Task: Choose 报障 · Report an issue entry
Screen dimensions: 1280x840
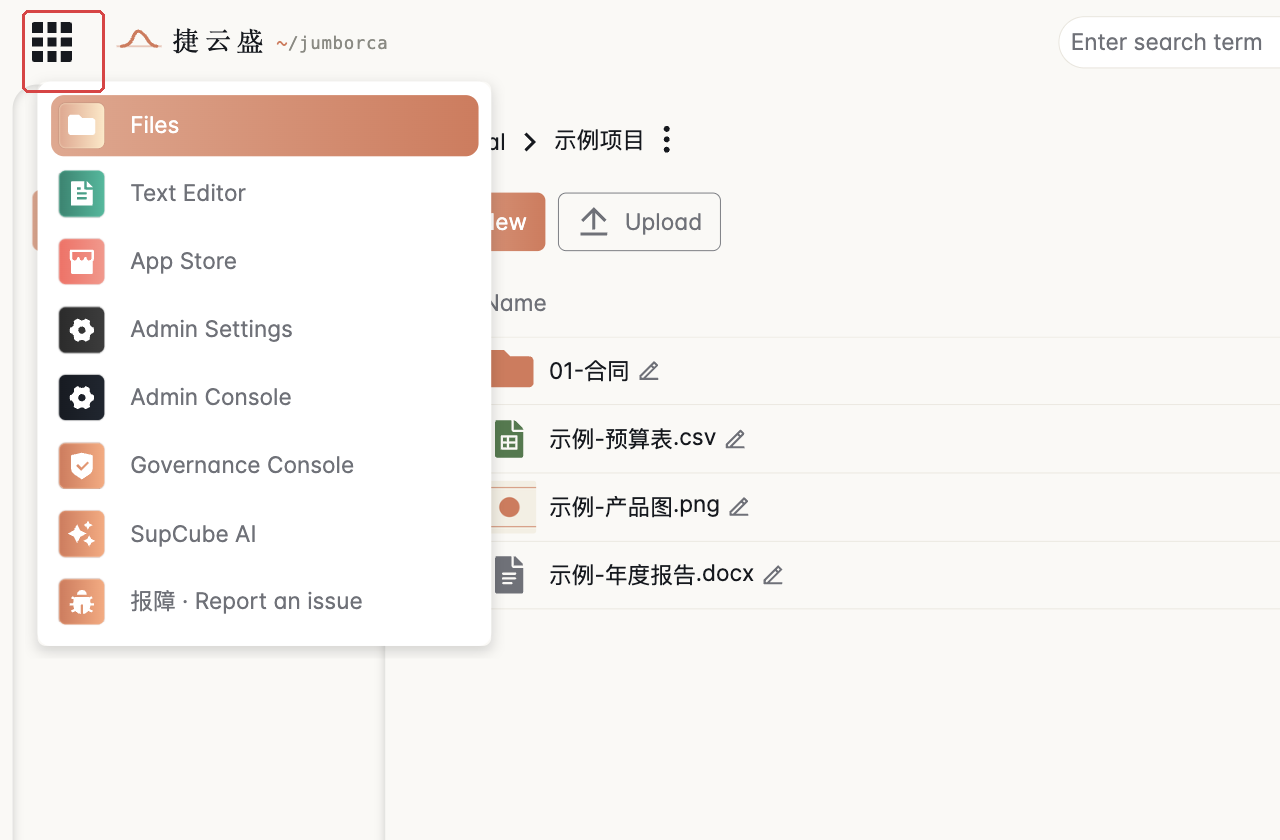Action: pyautogui.click(x=265, y=602)
